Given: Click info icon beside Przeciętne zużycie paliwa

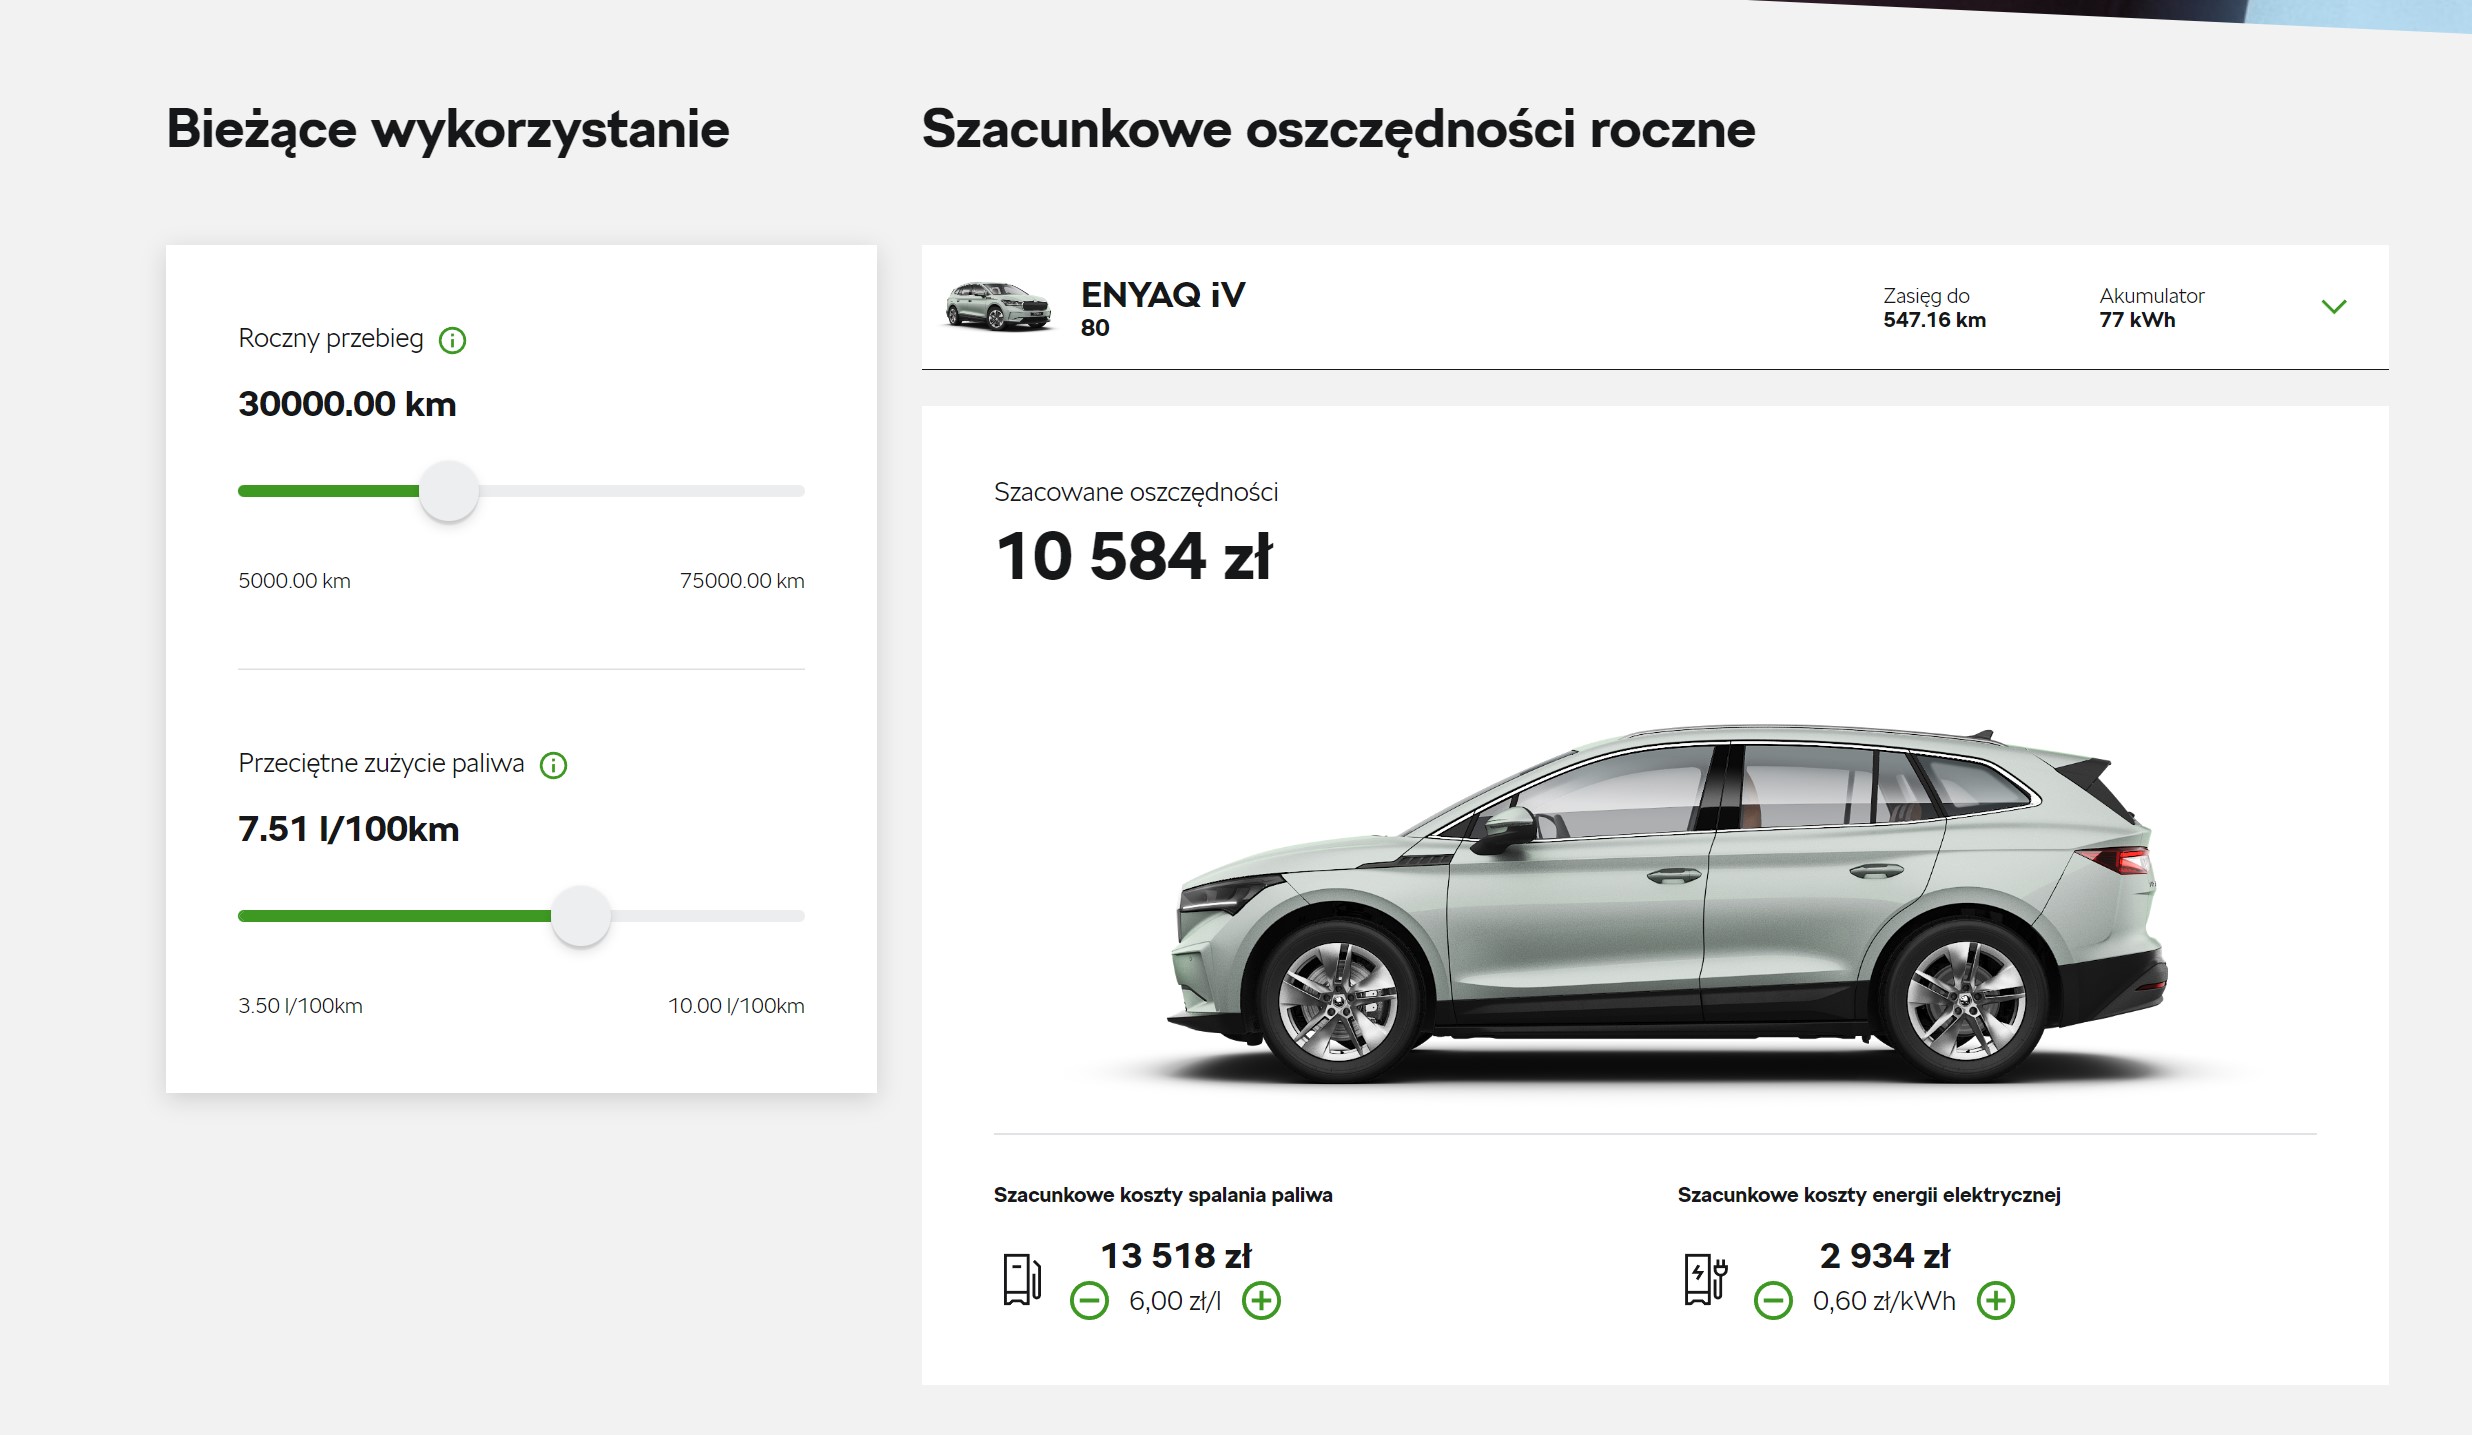Looking at the screenshot, I should pos(553,766).
